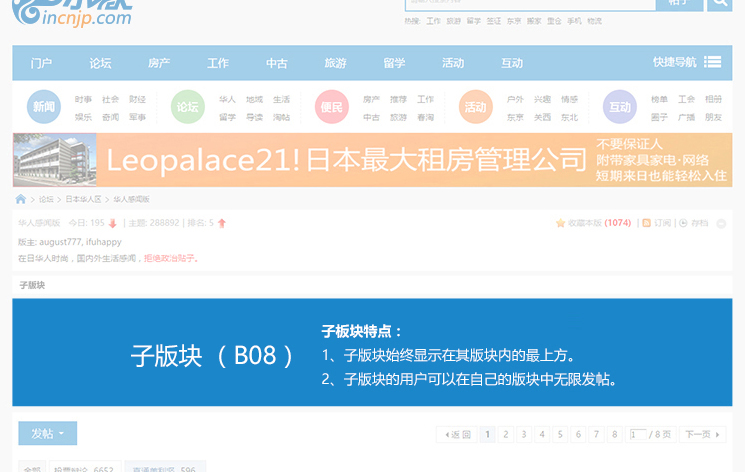Open the 快捷导航 quick navigation label

(675, 62)
